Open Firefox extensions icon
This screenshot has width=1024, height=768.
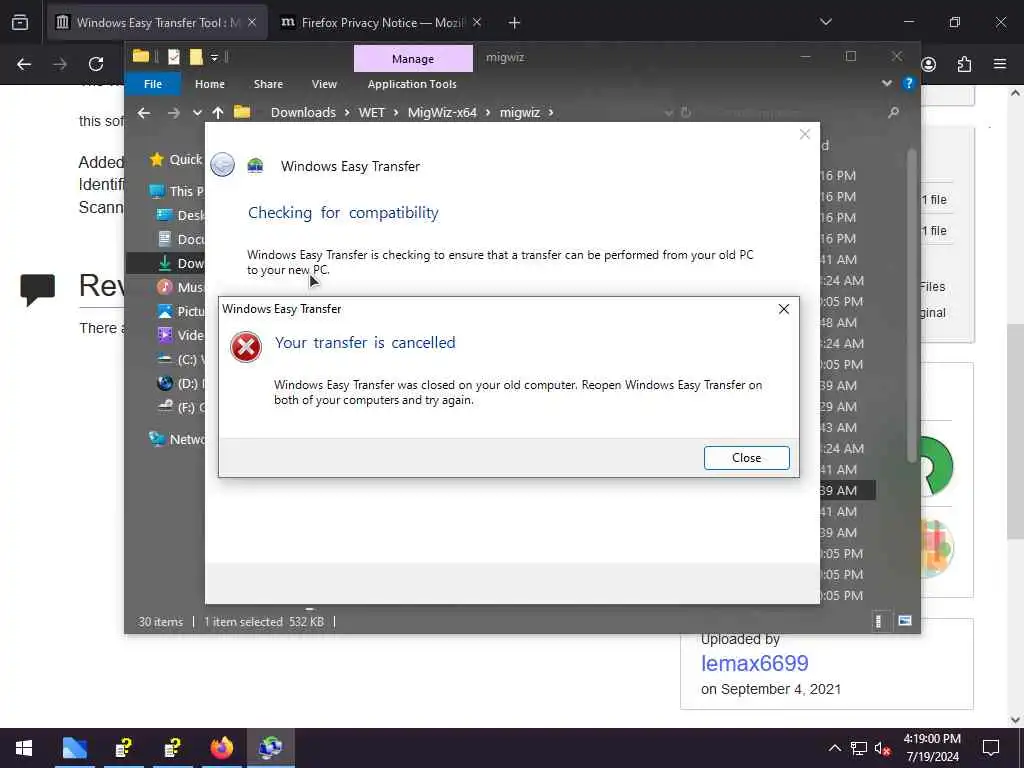coord(964,64)
